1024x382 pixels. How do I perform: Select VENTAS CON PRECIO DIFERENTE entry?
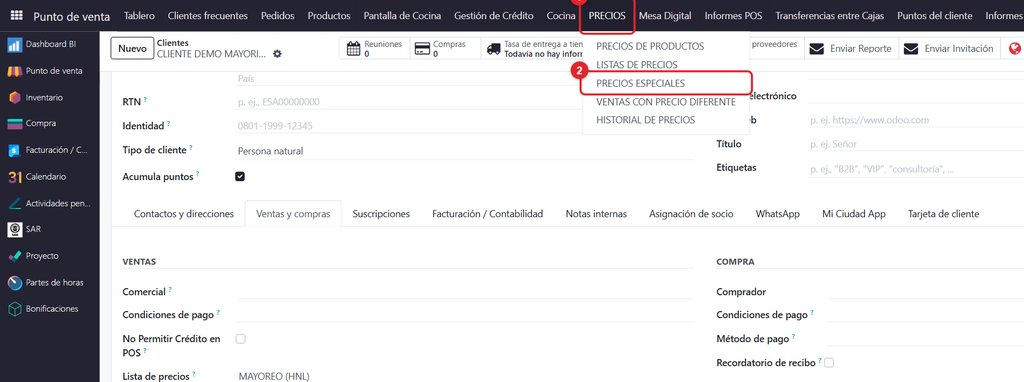[665, 102]
